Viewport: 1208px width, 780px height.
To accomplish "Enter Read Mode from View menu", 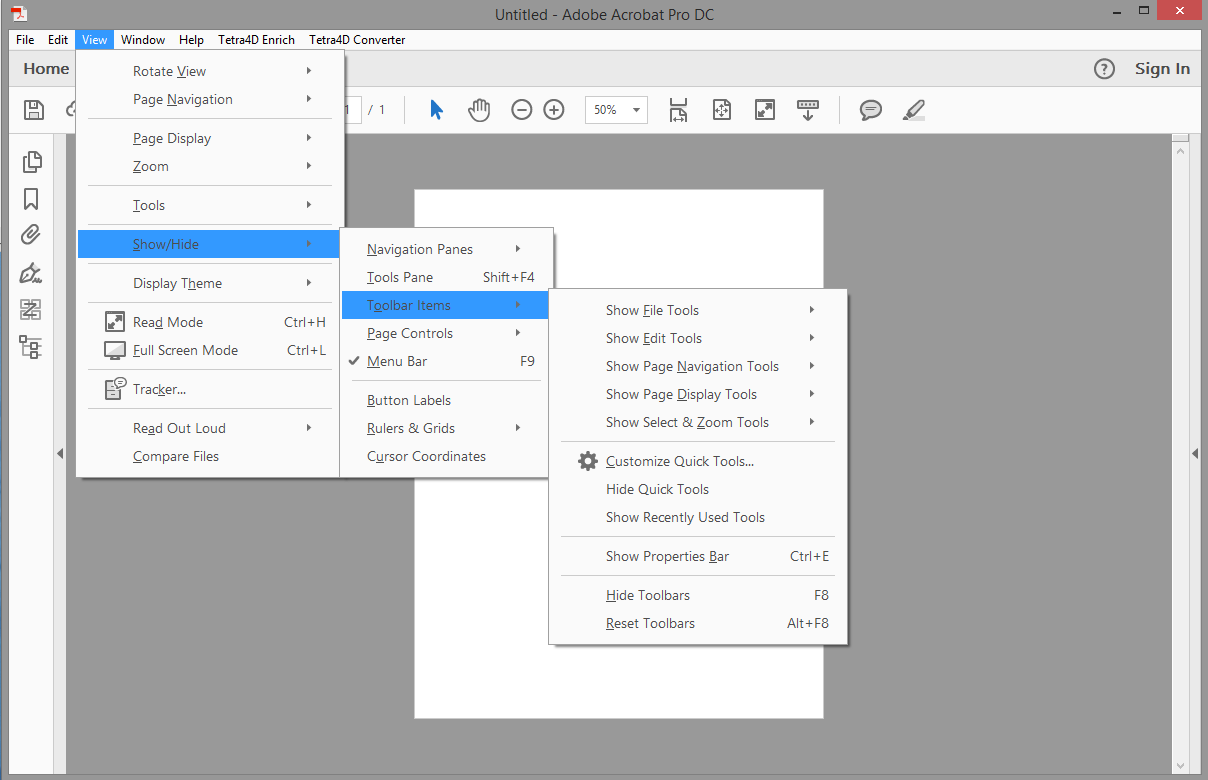I will tap(209, 322).
